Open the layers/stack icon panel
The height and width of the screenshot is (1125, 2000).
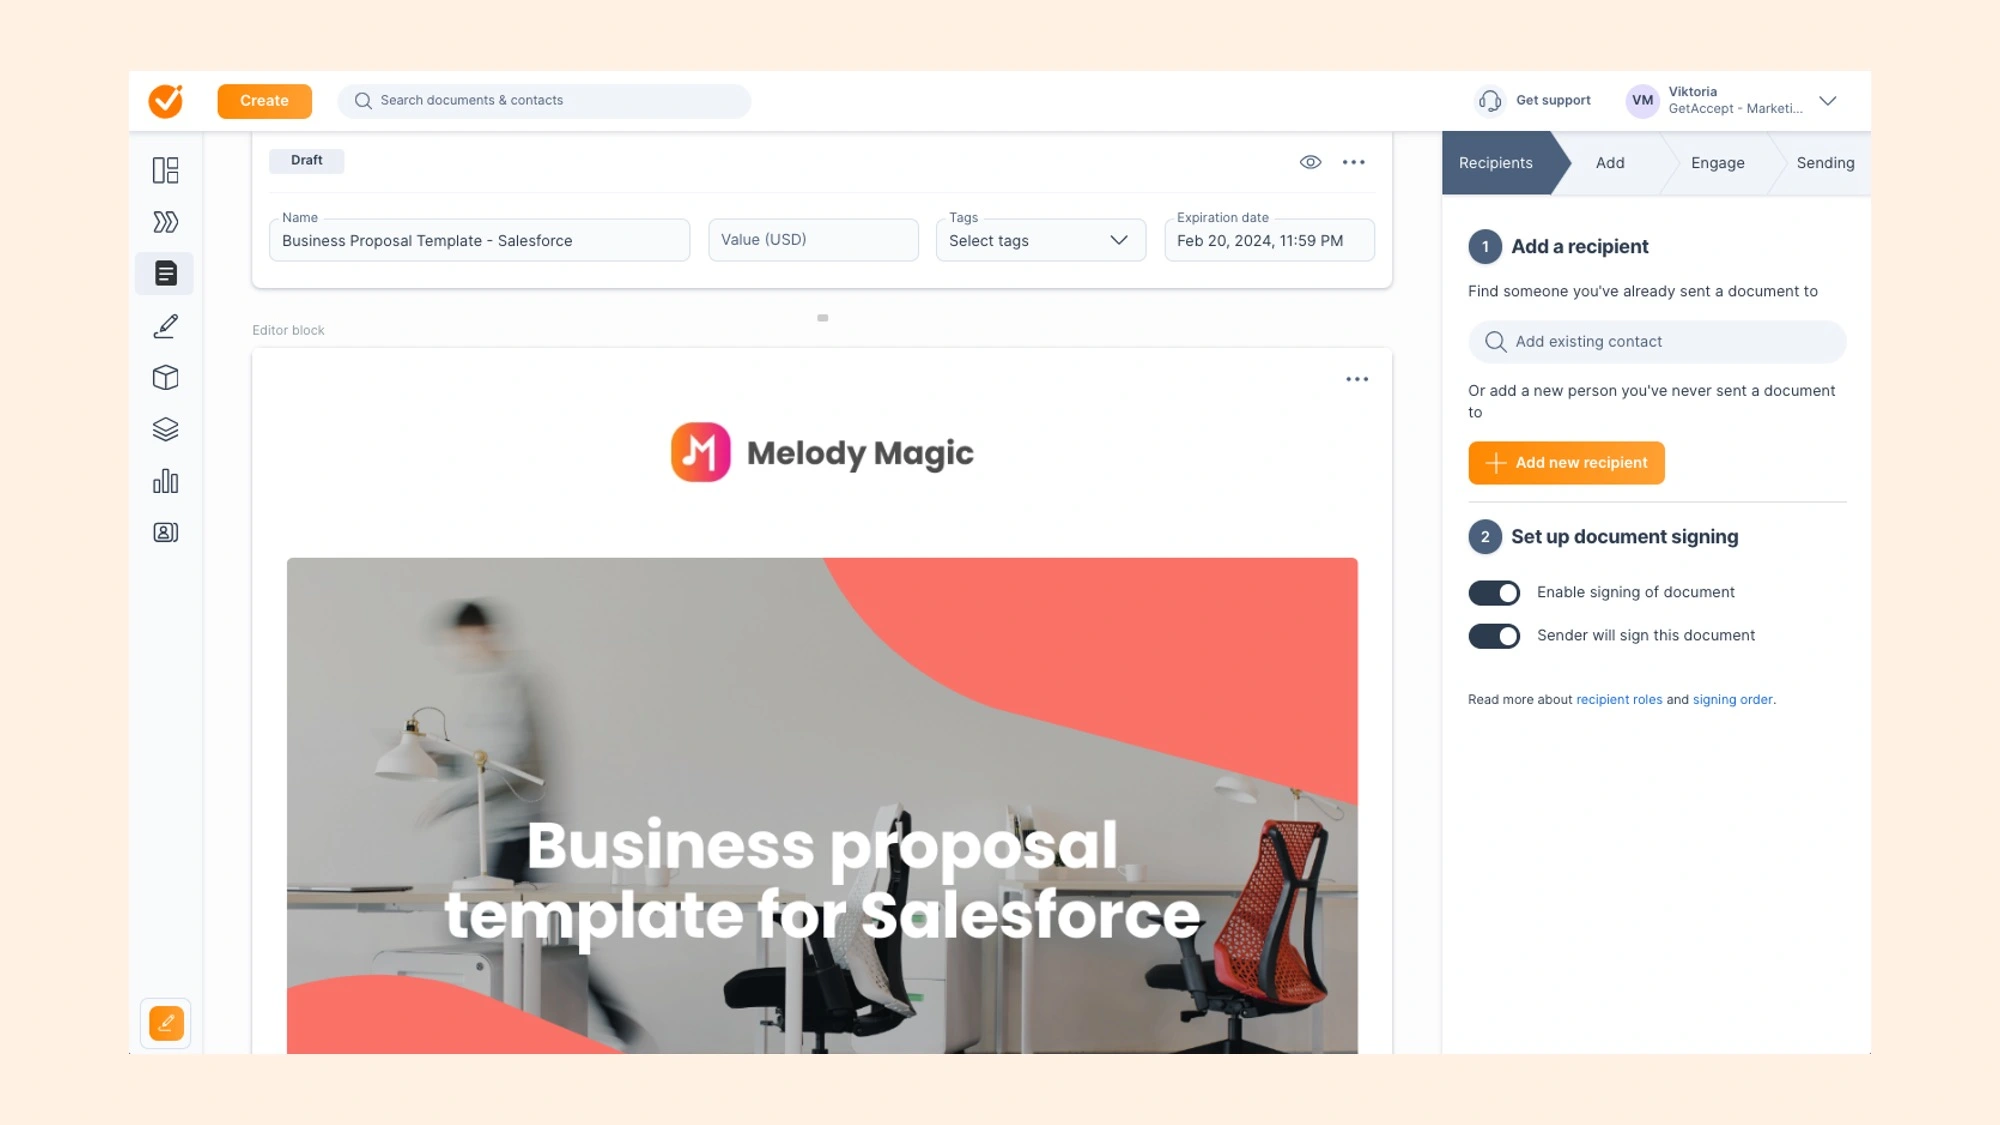(x=165, y=429)
